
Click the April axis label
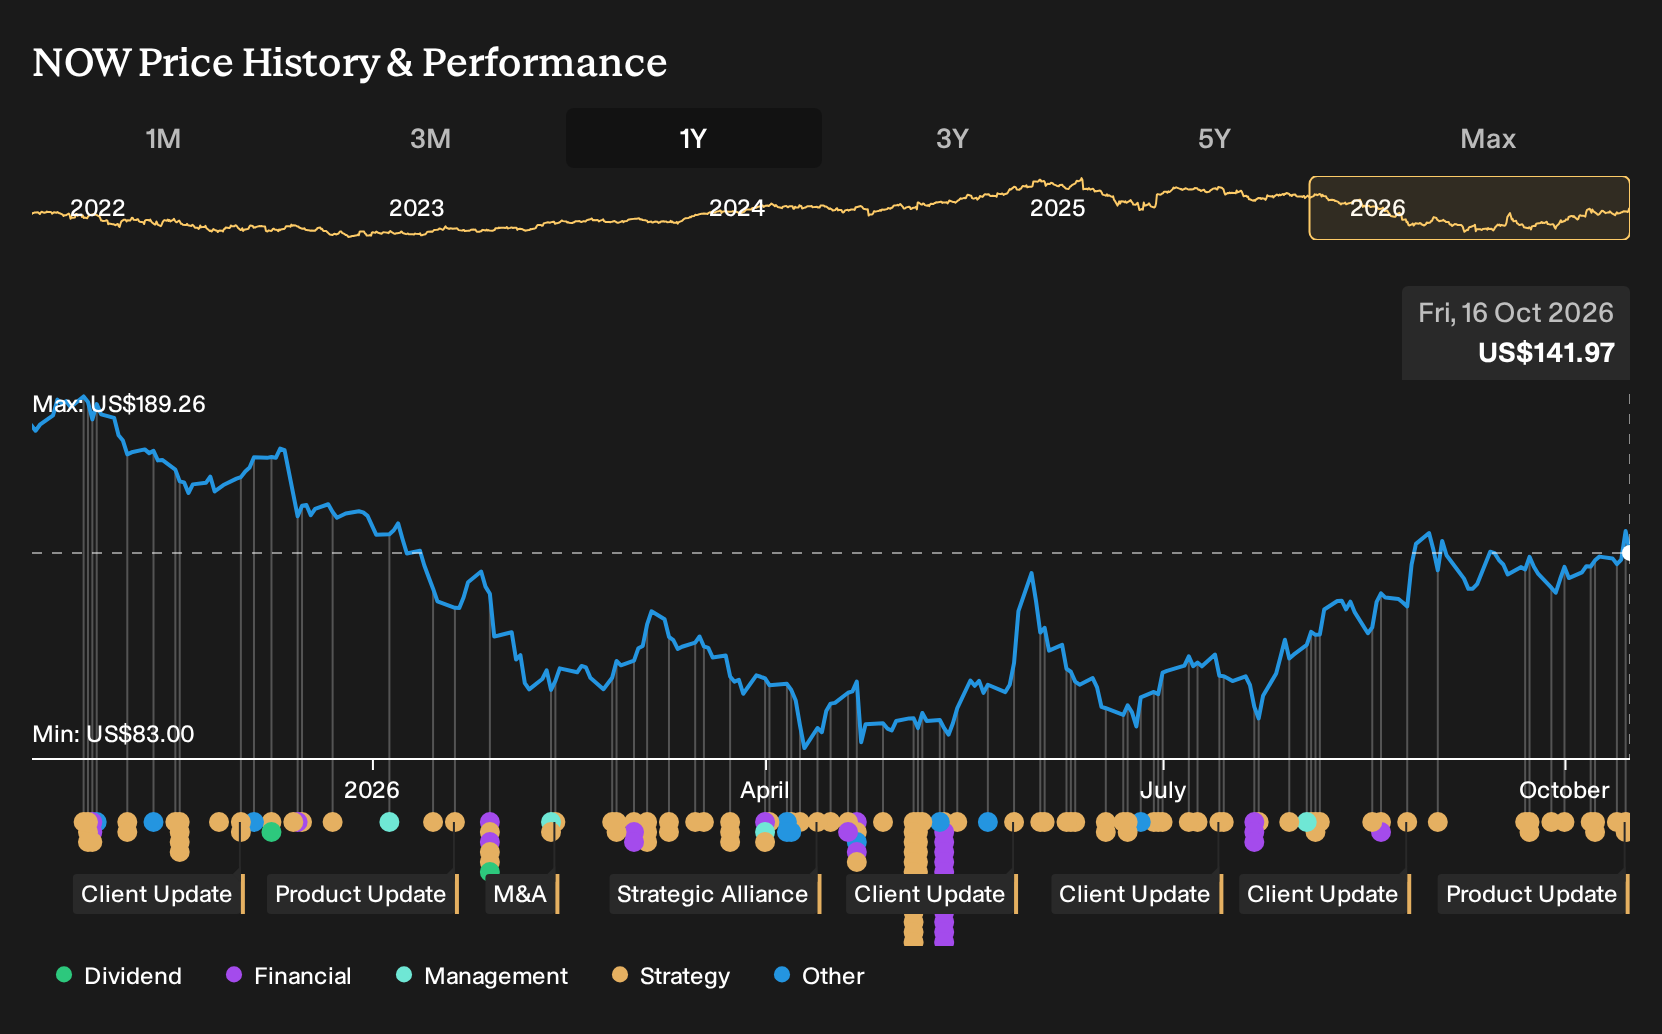click(x=765, y=790)
